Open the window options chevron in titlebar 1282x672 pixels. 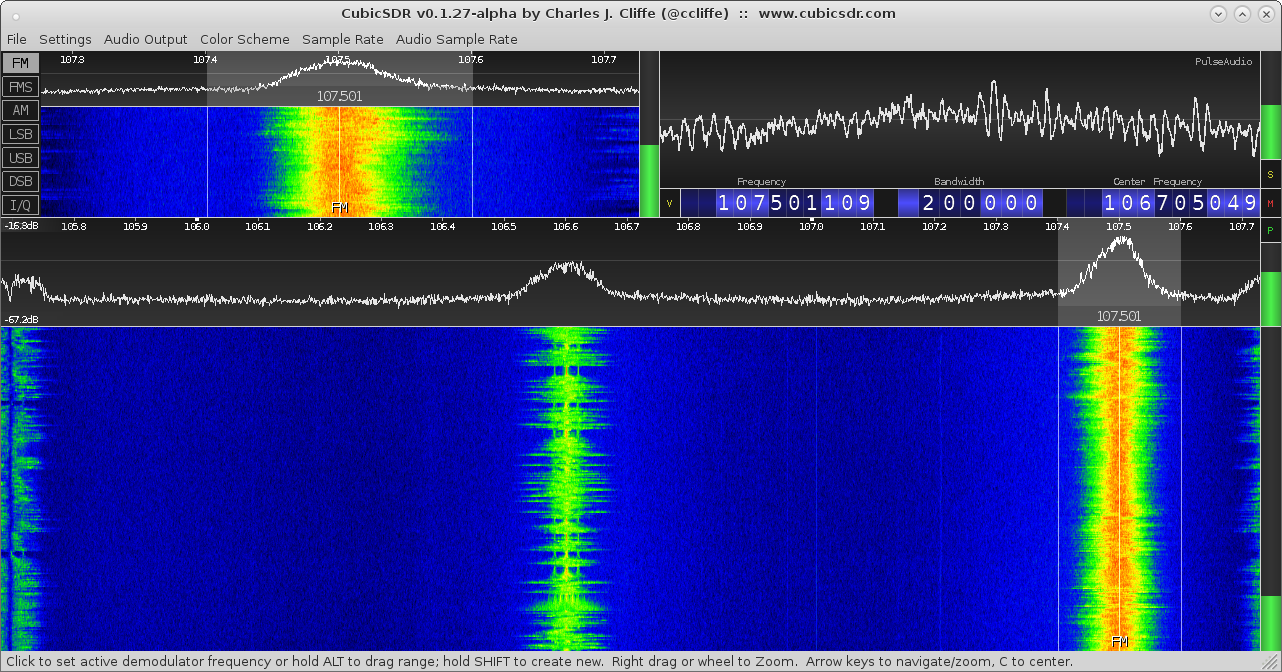[1218, 13]
